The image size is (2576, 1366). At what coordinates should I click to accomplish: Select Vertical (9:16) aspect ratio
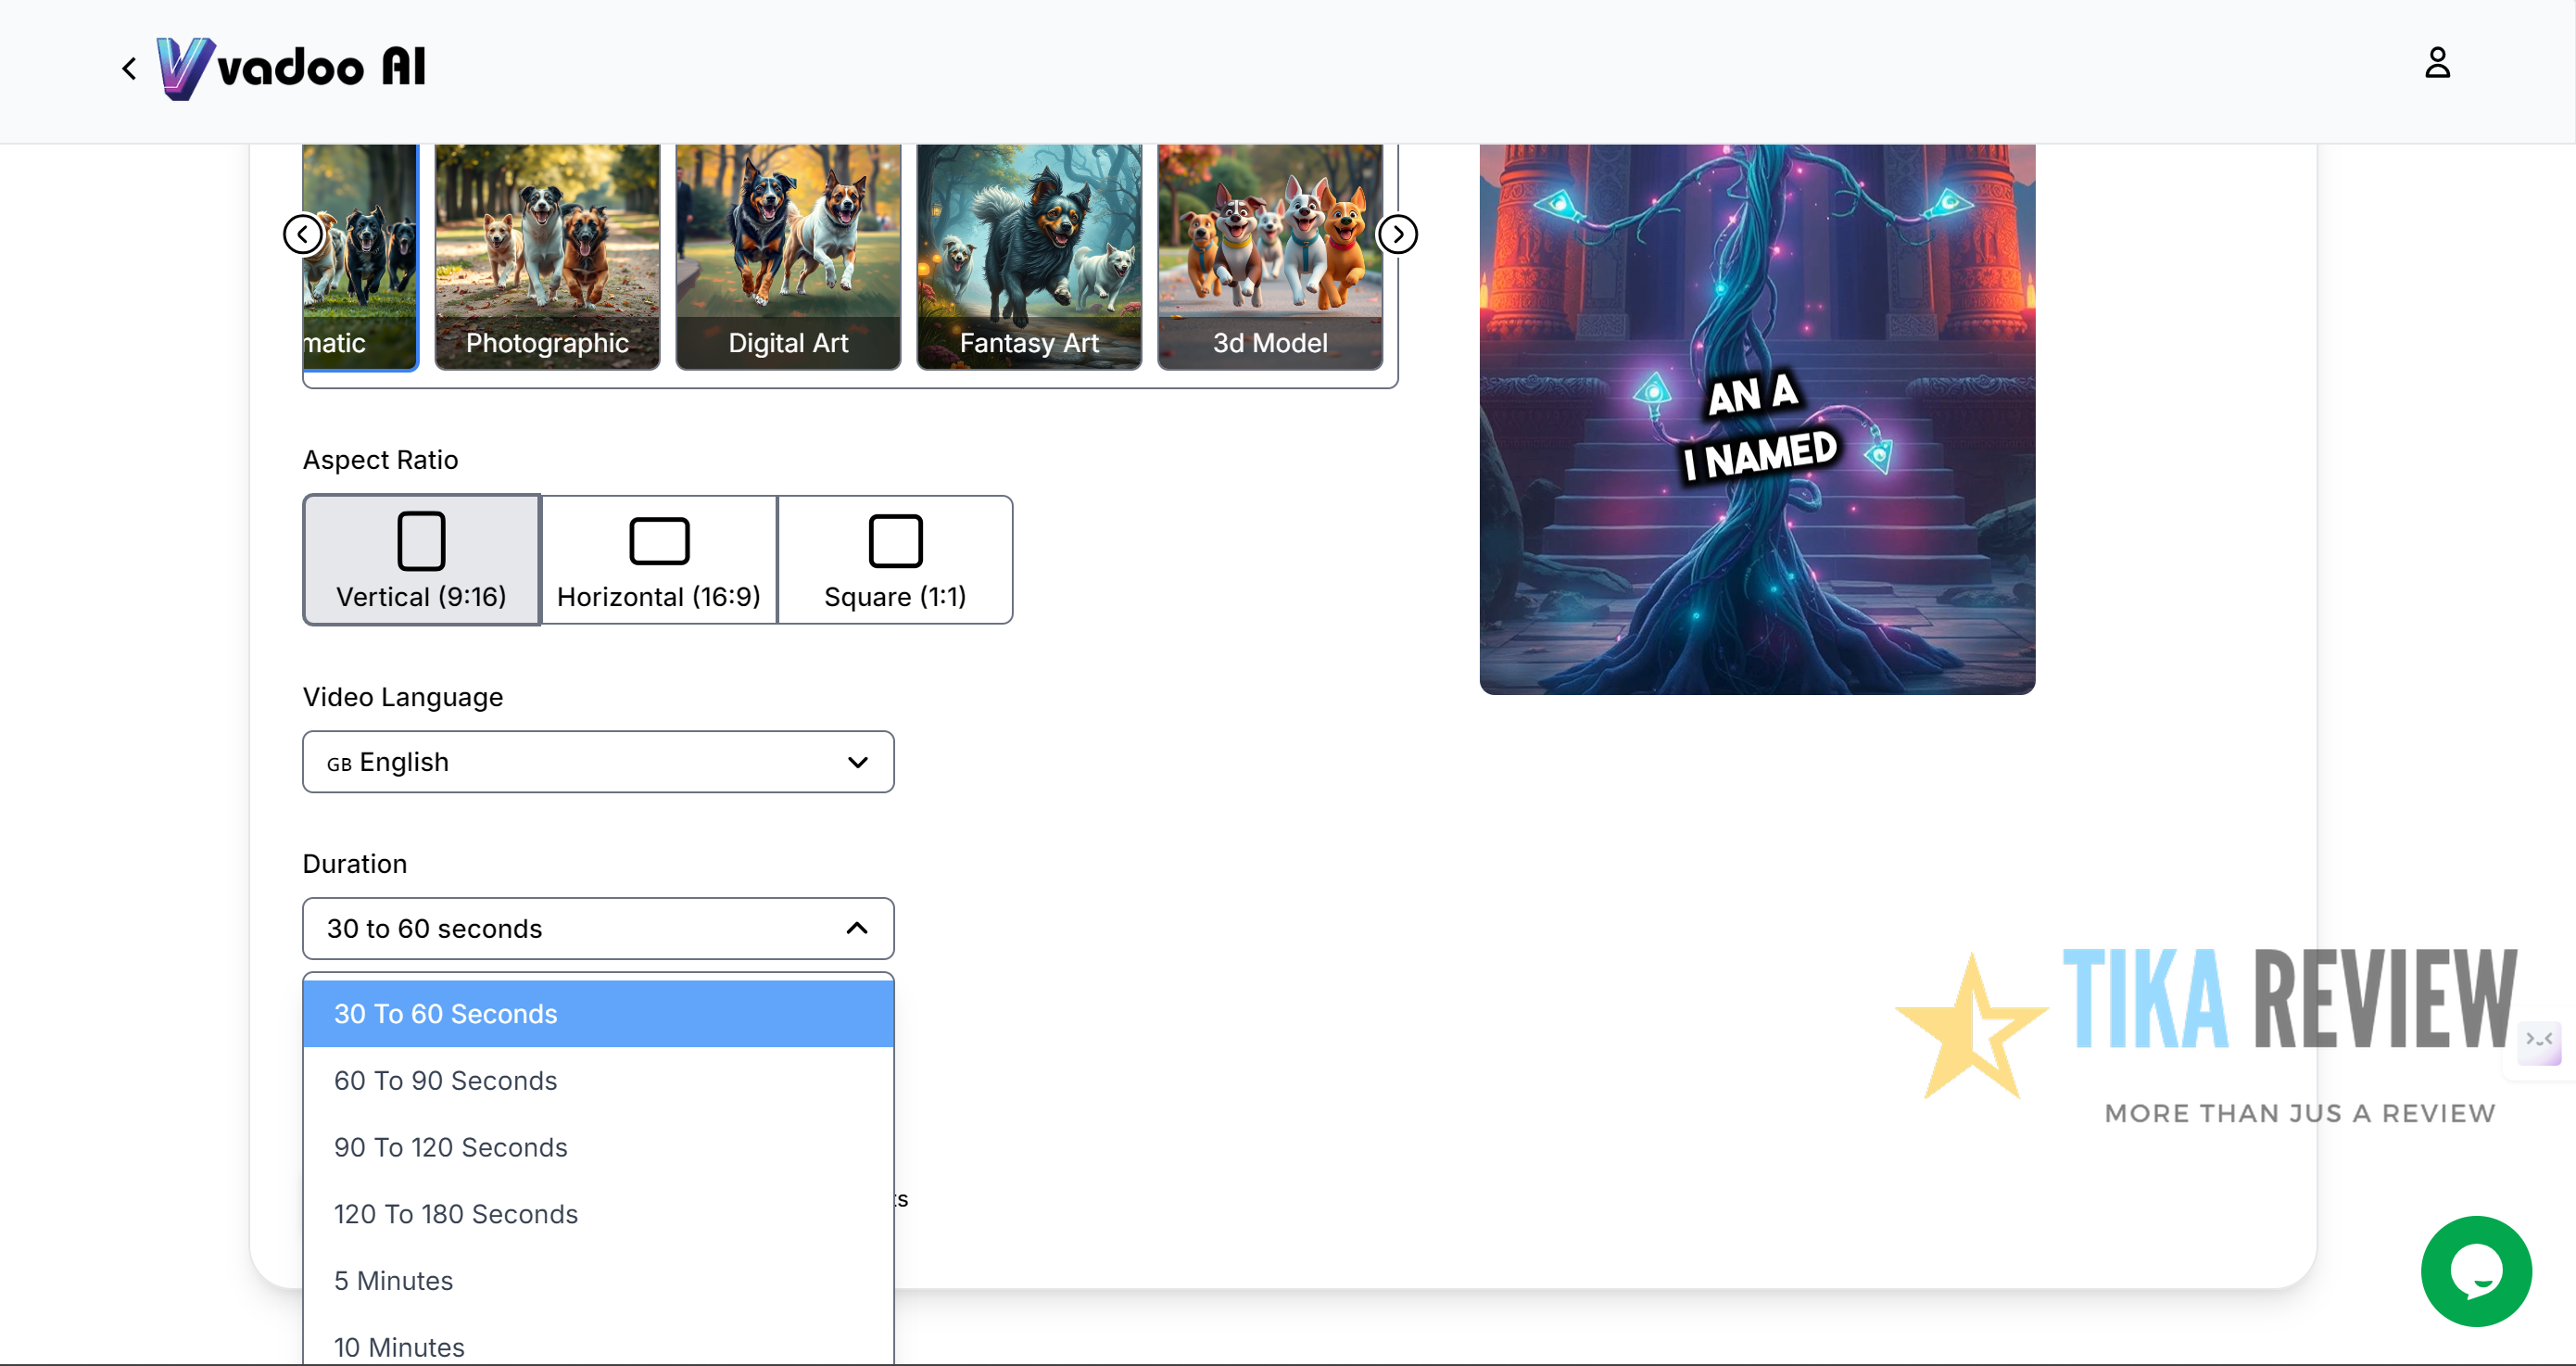(421, 560)
